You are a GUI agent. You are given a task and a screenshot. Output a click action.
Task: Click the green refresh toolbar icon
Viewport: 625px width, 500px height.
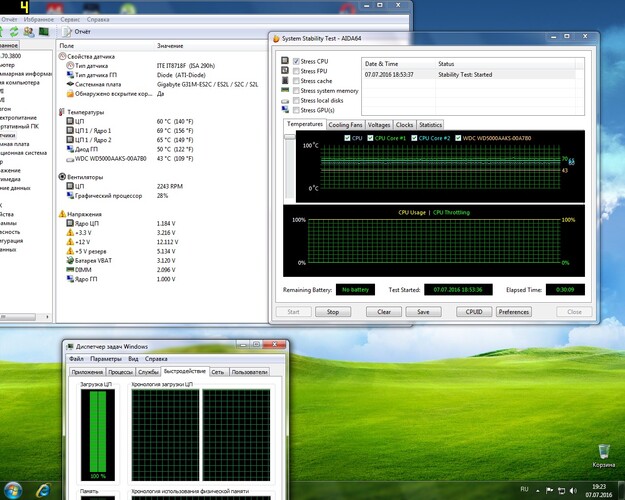pyautogui.click(x=14, y=31)
